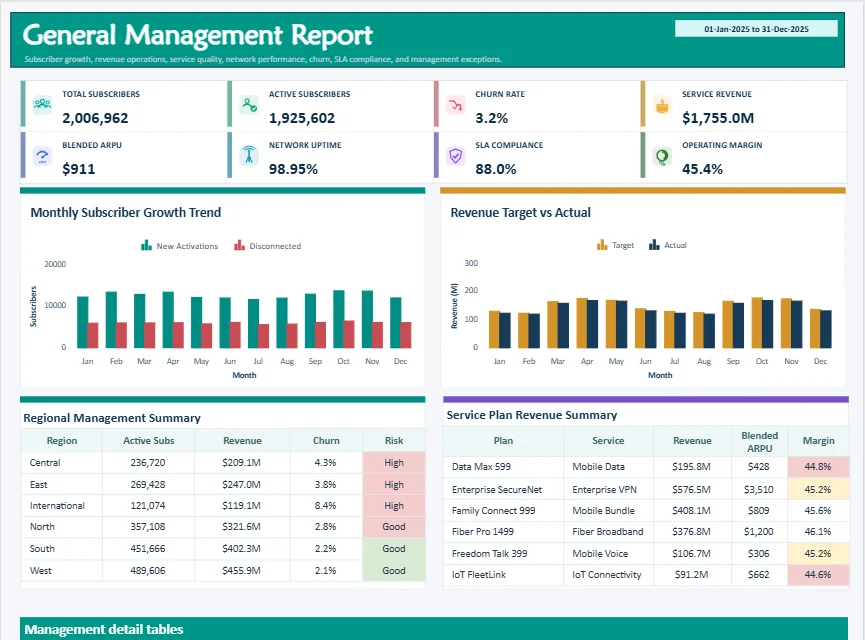This screenshot has width=865, height=640.
Task: Click the Disconnected legend icon
Action: pos(239,245)
